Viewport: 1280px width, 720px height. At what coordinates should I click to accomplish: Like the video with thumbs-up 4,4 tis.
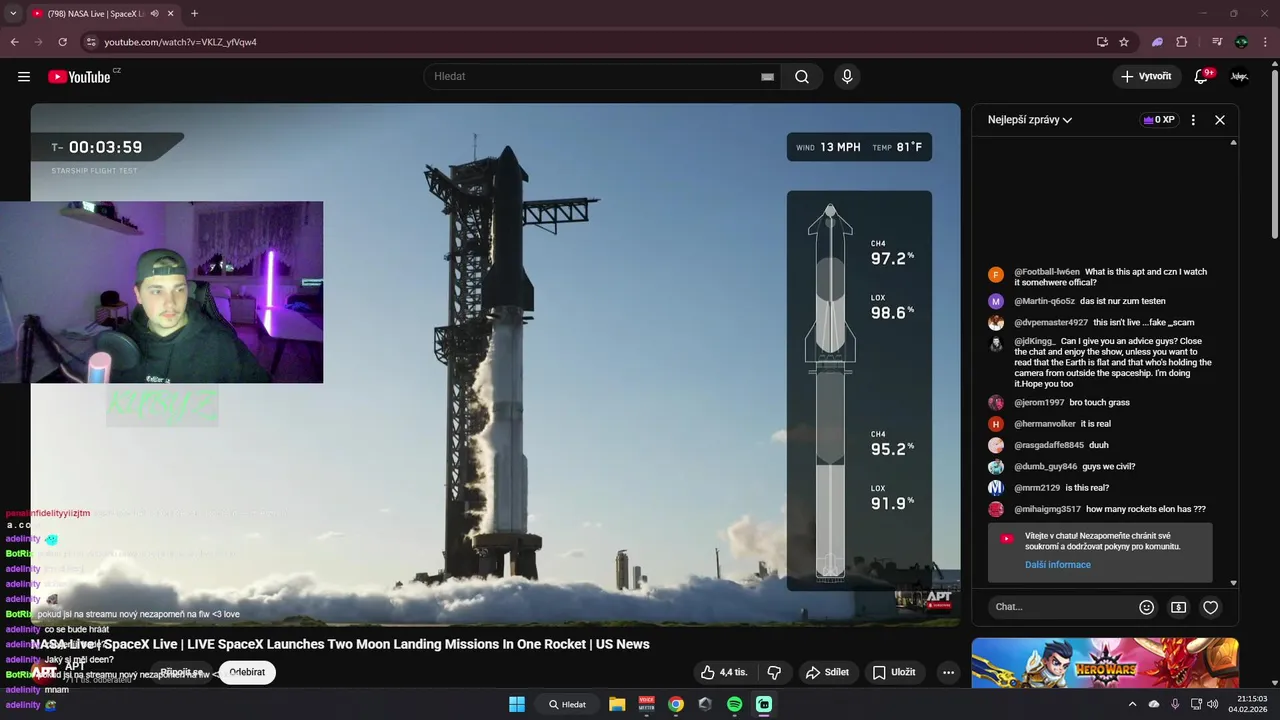pos(724,672)
